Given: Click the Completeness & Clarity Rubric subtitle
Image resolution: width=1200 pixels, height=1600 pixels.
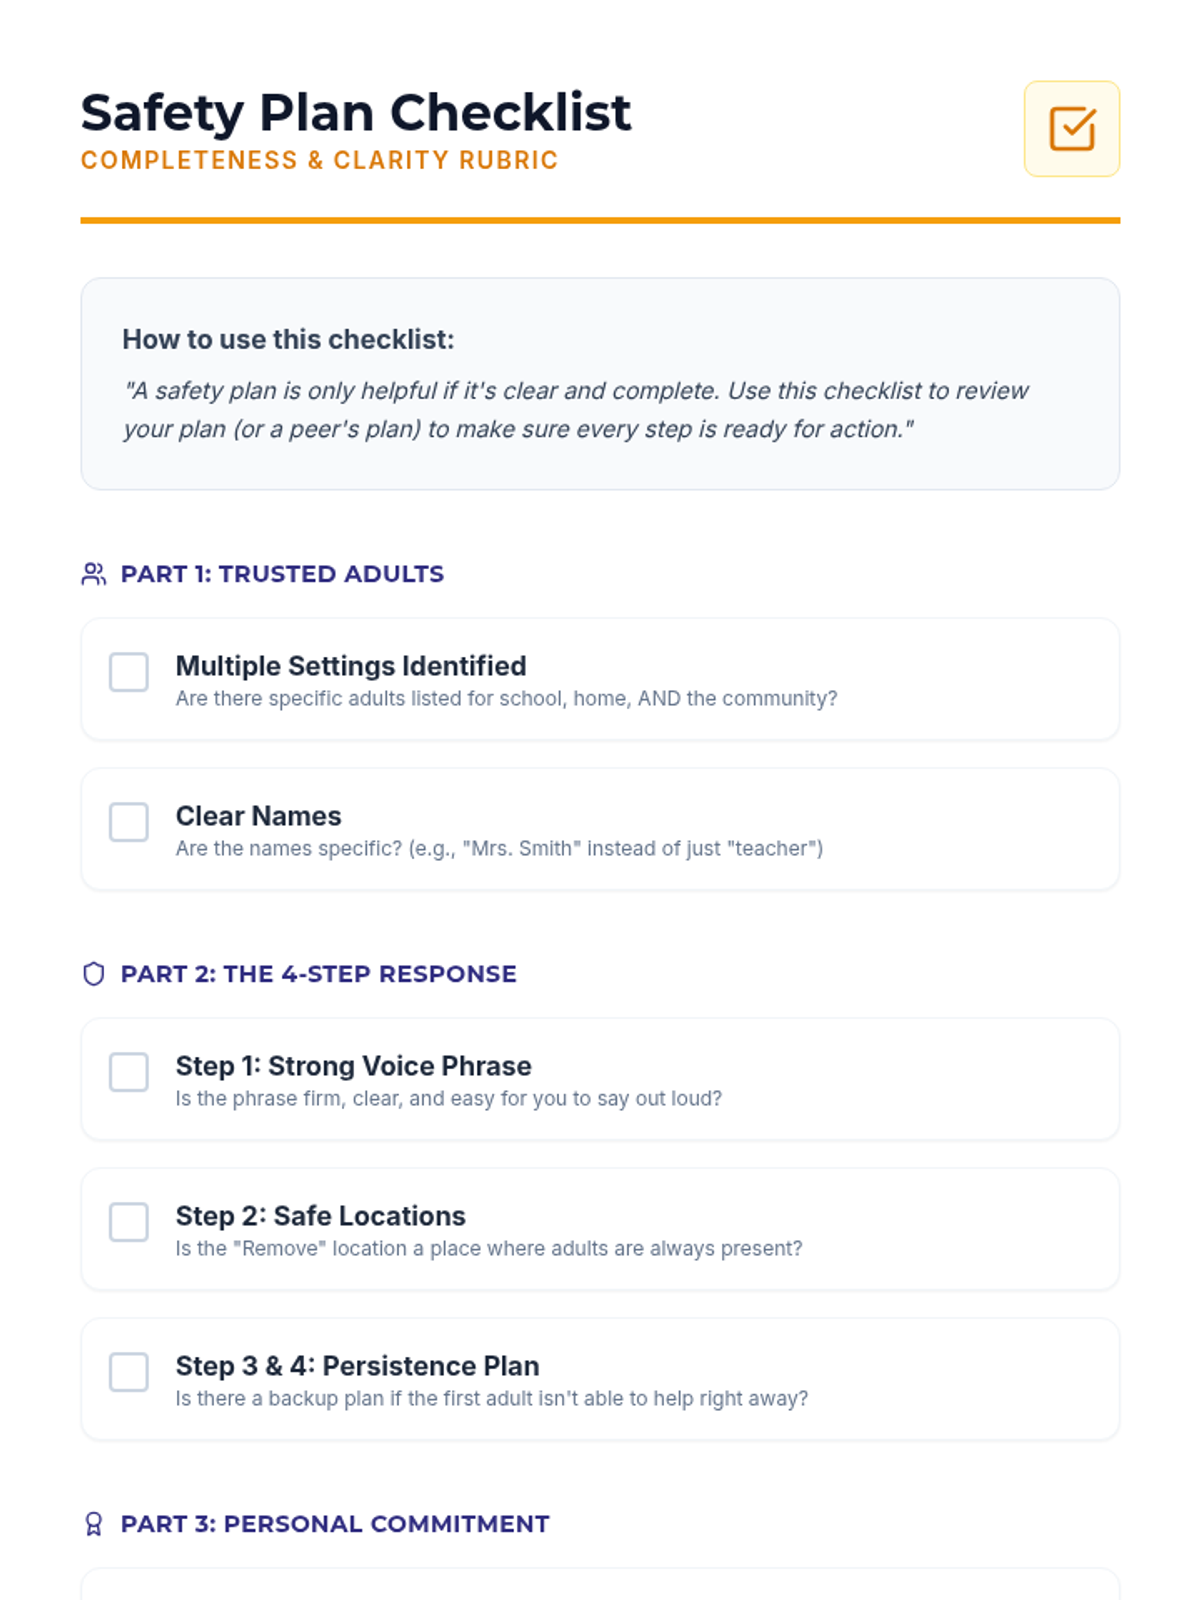Looking at the screenshot, I should click(x=319, y=160).
